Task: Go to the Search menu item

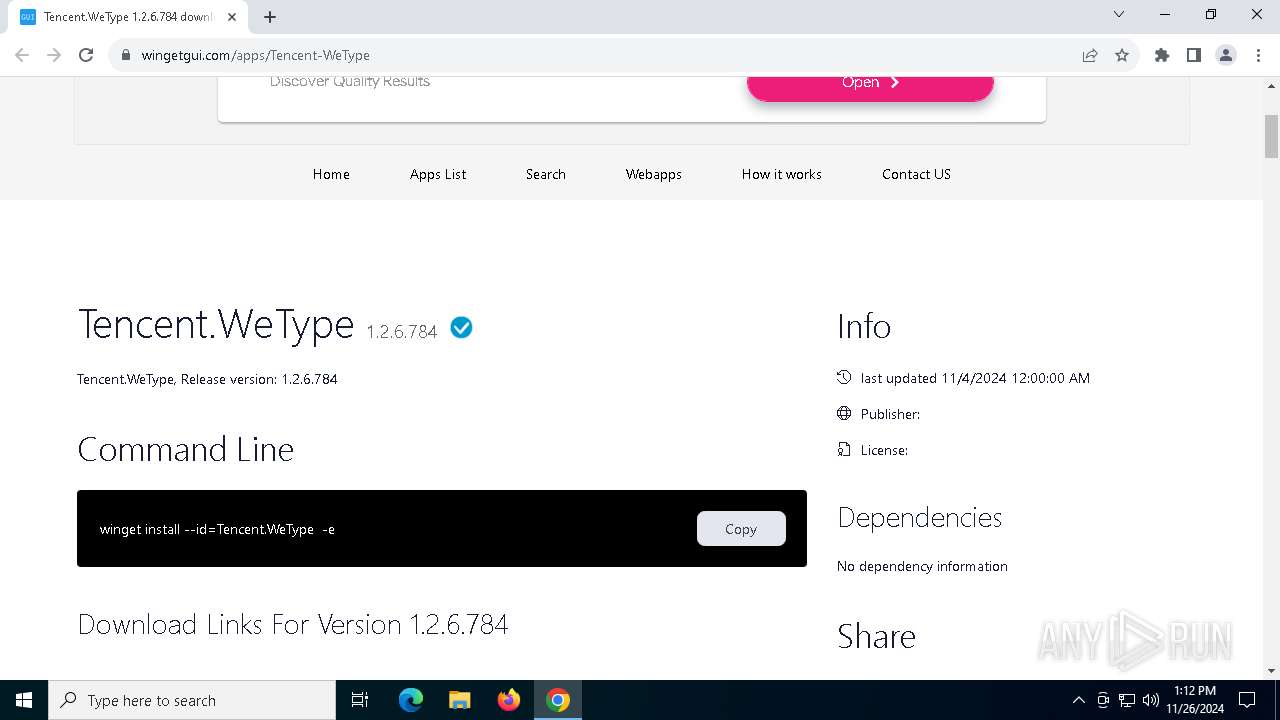Action: 546,174
